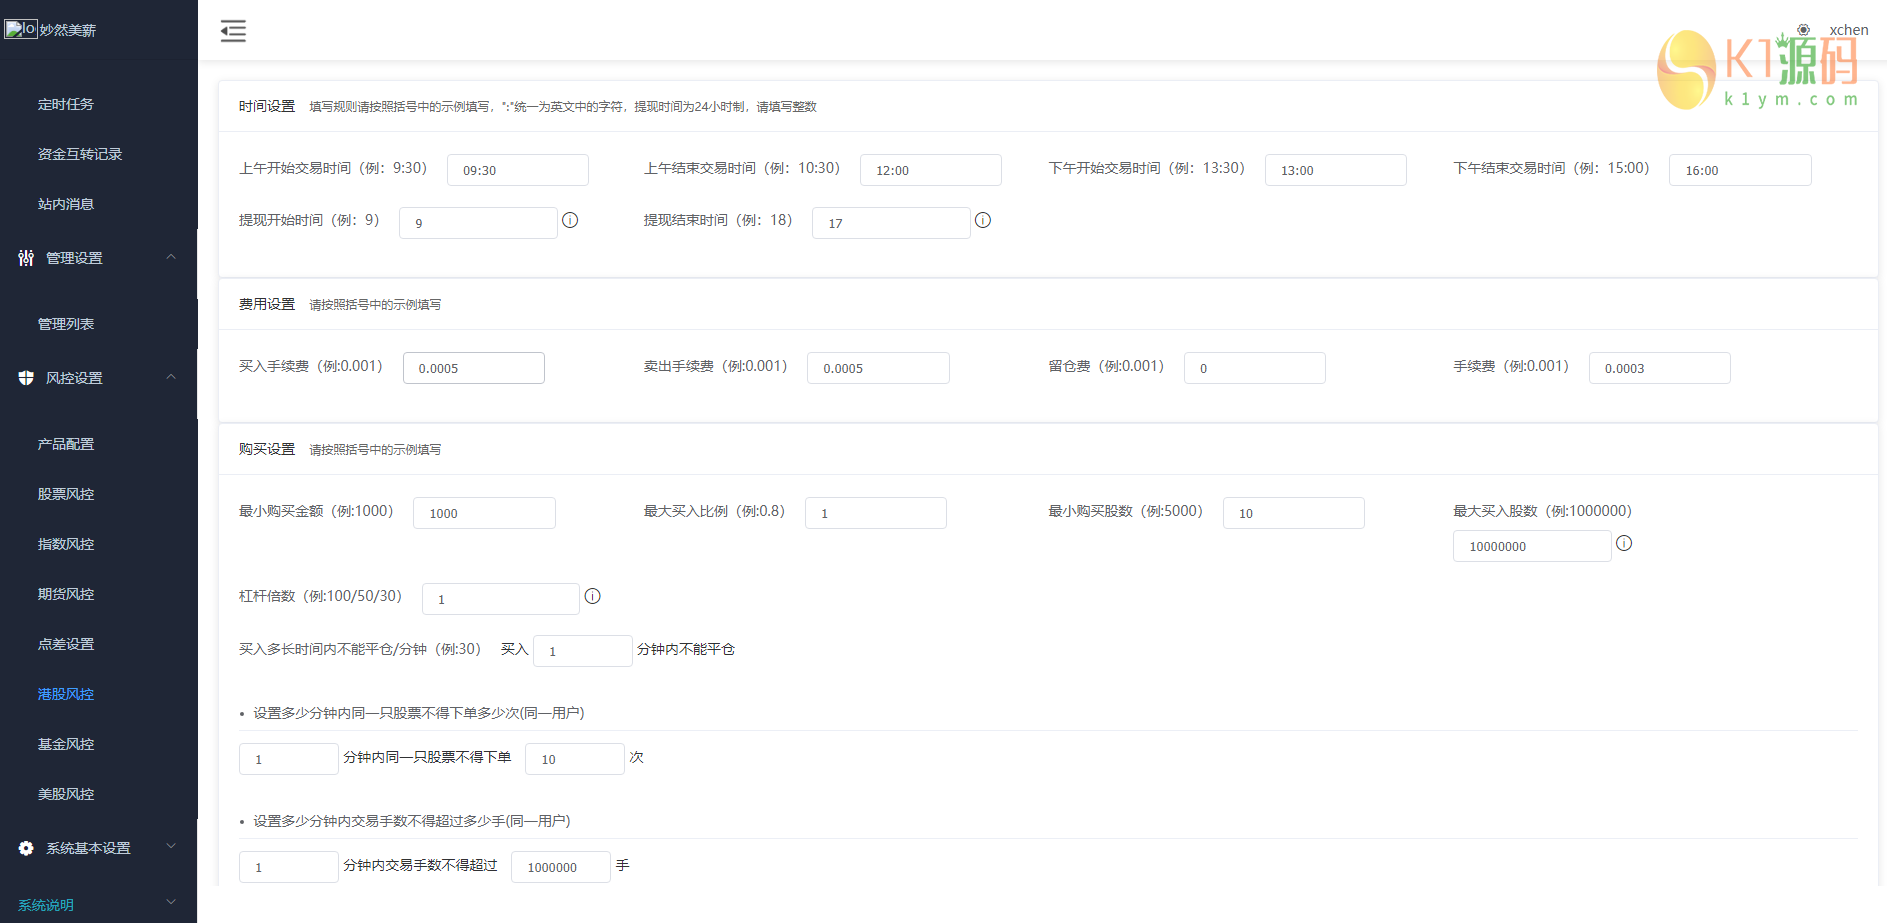Click info icon next to max buy shares
The width and height of the screenshot is (1887, 923).
(x=1624, y=543)
